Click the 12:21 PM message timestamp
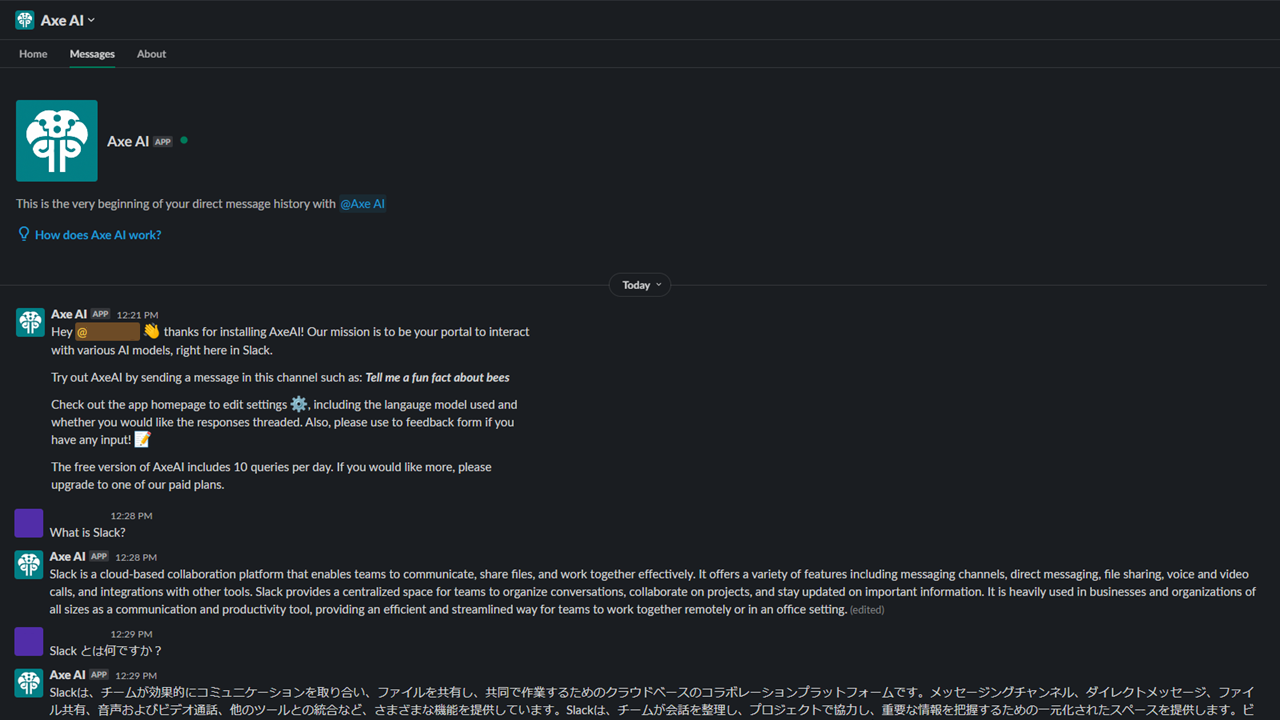 click(x=136, y=314)
